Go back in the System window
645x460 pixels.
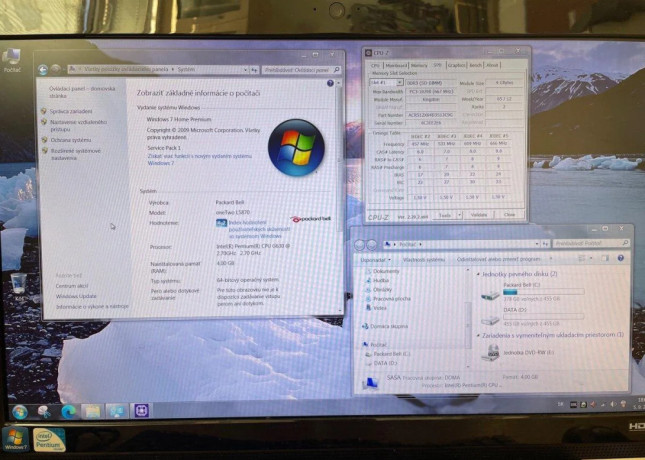43,70
